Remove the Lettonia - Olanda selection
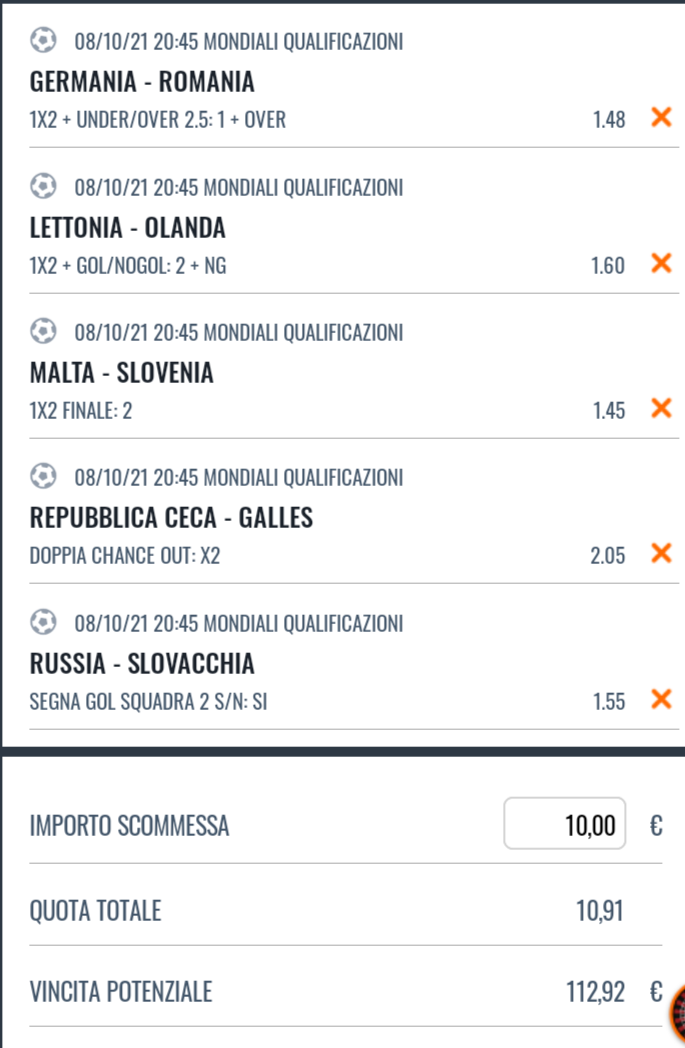Image resolution: width=685 pixels, height=1048 pixels. (x=661, y=263)
